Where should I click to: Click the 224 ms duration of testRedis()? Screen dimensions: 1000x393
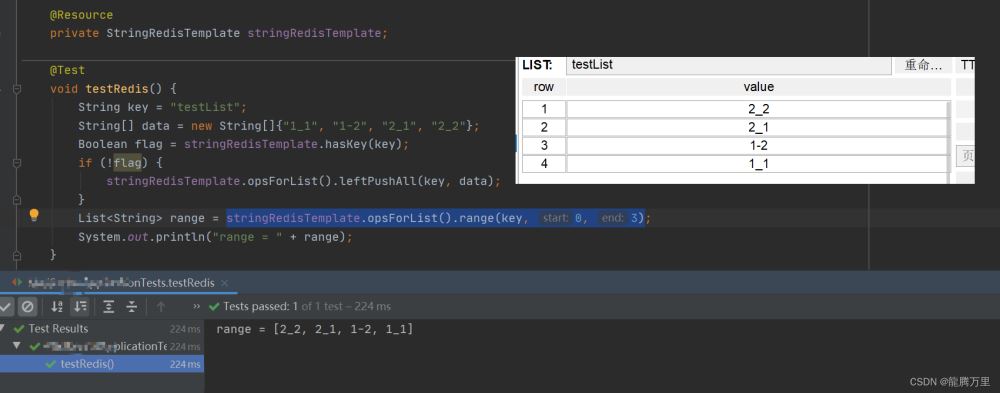click(185, 364)
